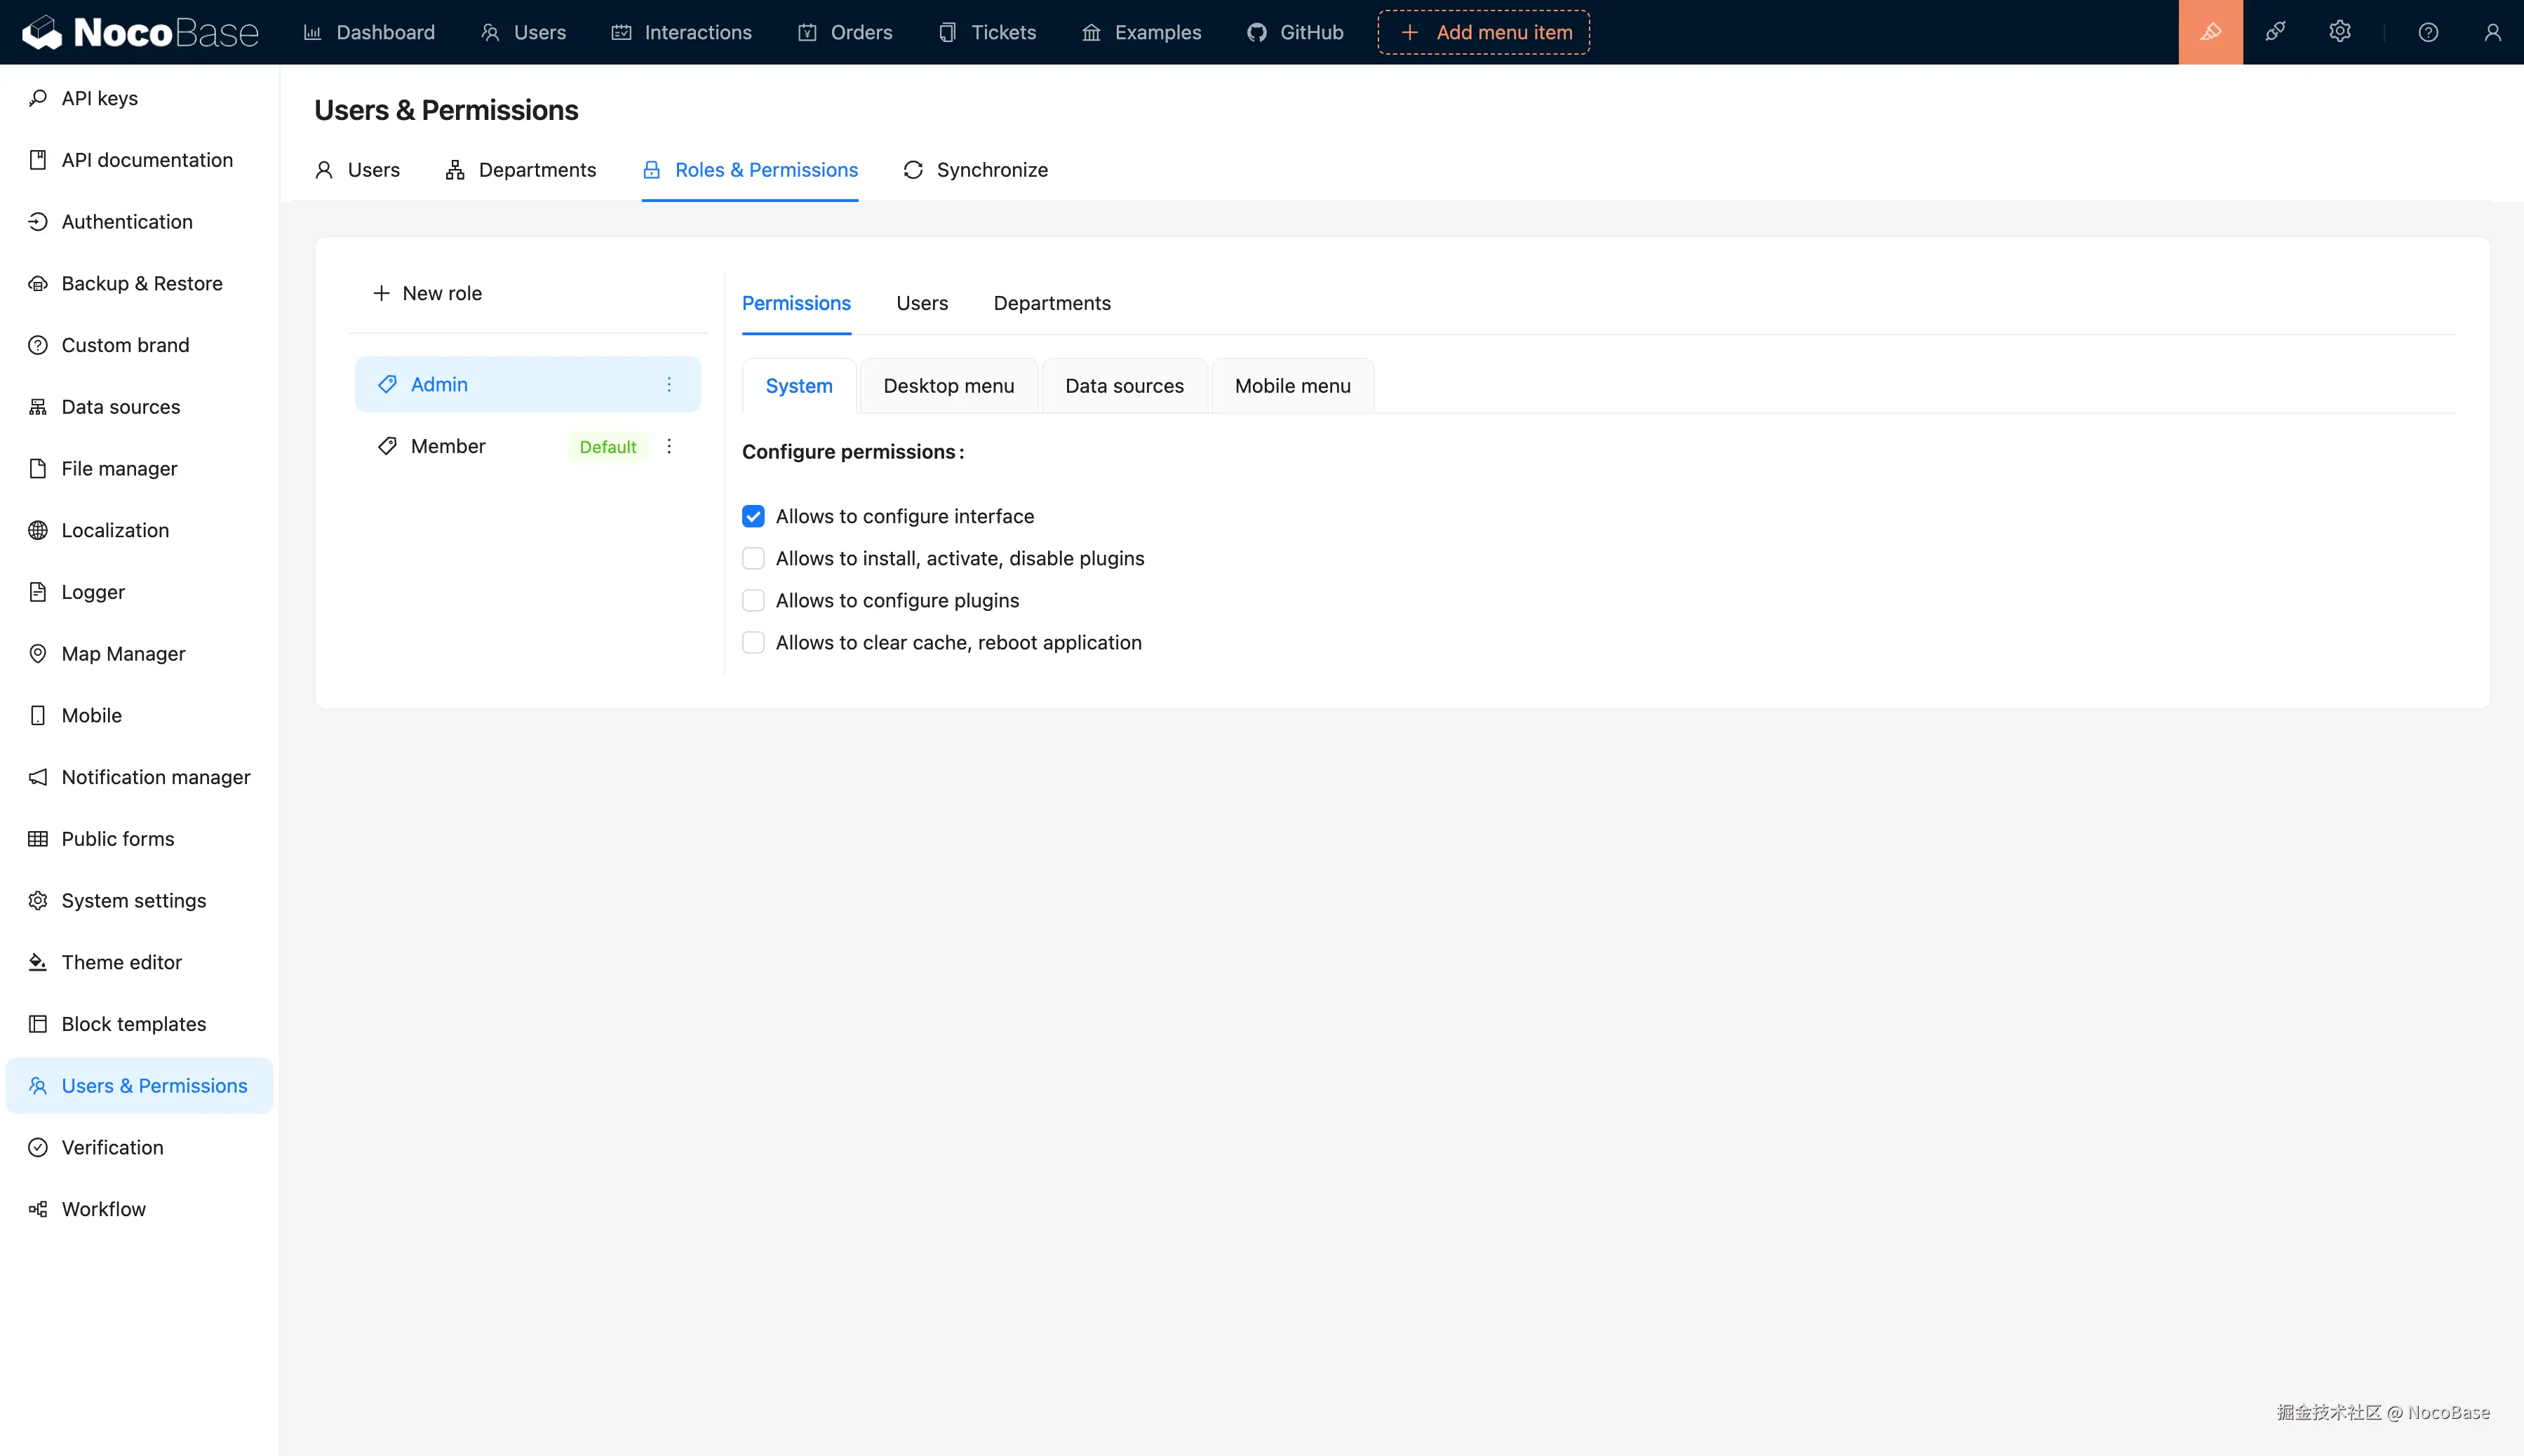Select Map Manager in the sidebar
The height and width of the screenshot is (1456, 2524).
pyautogui.click(x=123, y=653)
